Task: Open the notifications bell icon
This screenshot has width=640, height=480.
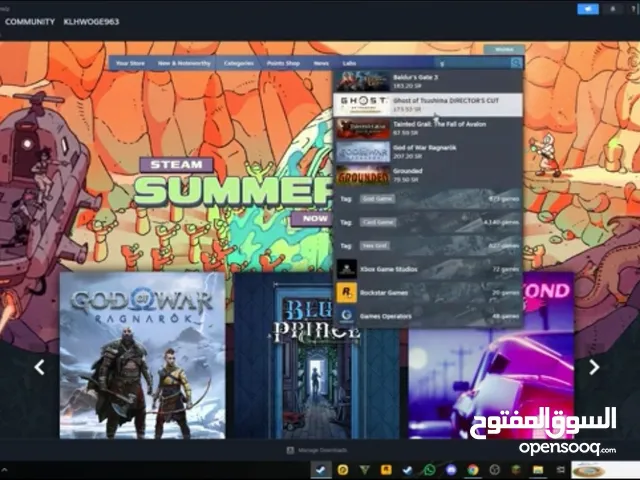Action: click(612, 9)
